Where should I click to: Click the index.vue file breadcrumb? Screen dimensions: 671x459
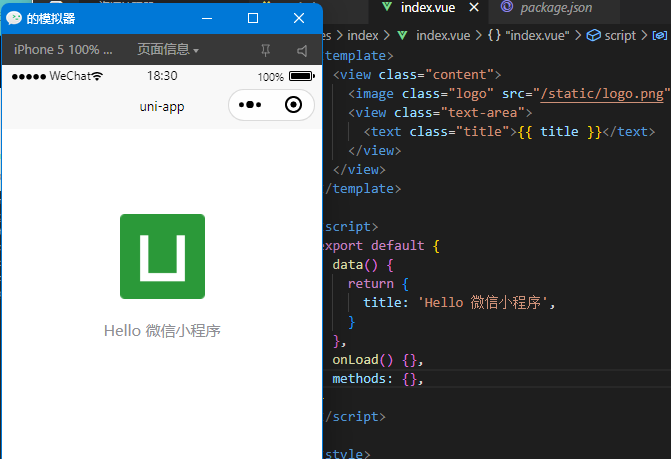pos(443,36)
